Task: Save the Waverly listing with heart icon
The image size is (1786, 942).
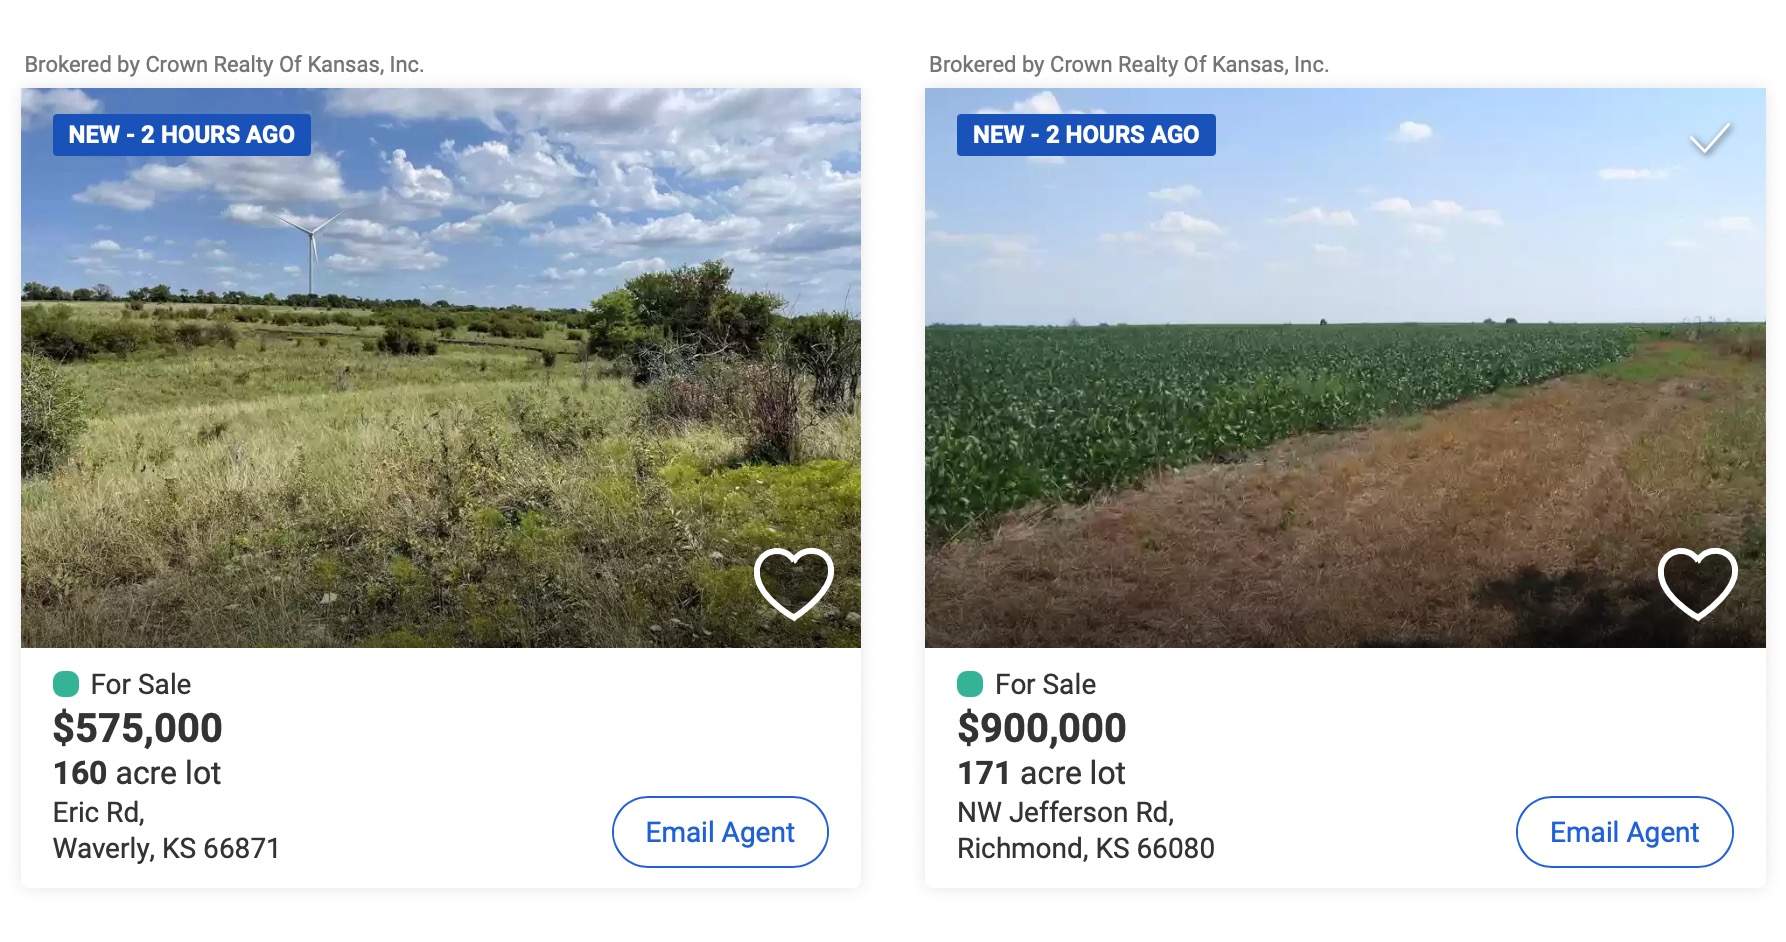Action: pyautogui.click(x=793, y=583)
